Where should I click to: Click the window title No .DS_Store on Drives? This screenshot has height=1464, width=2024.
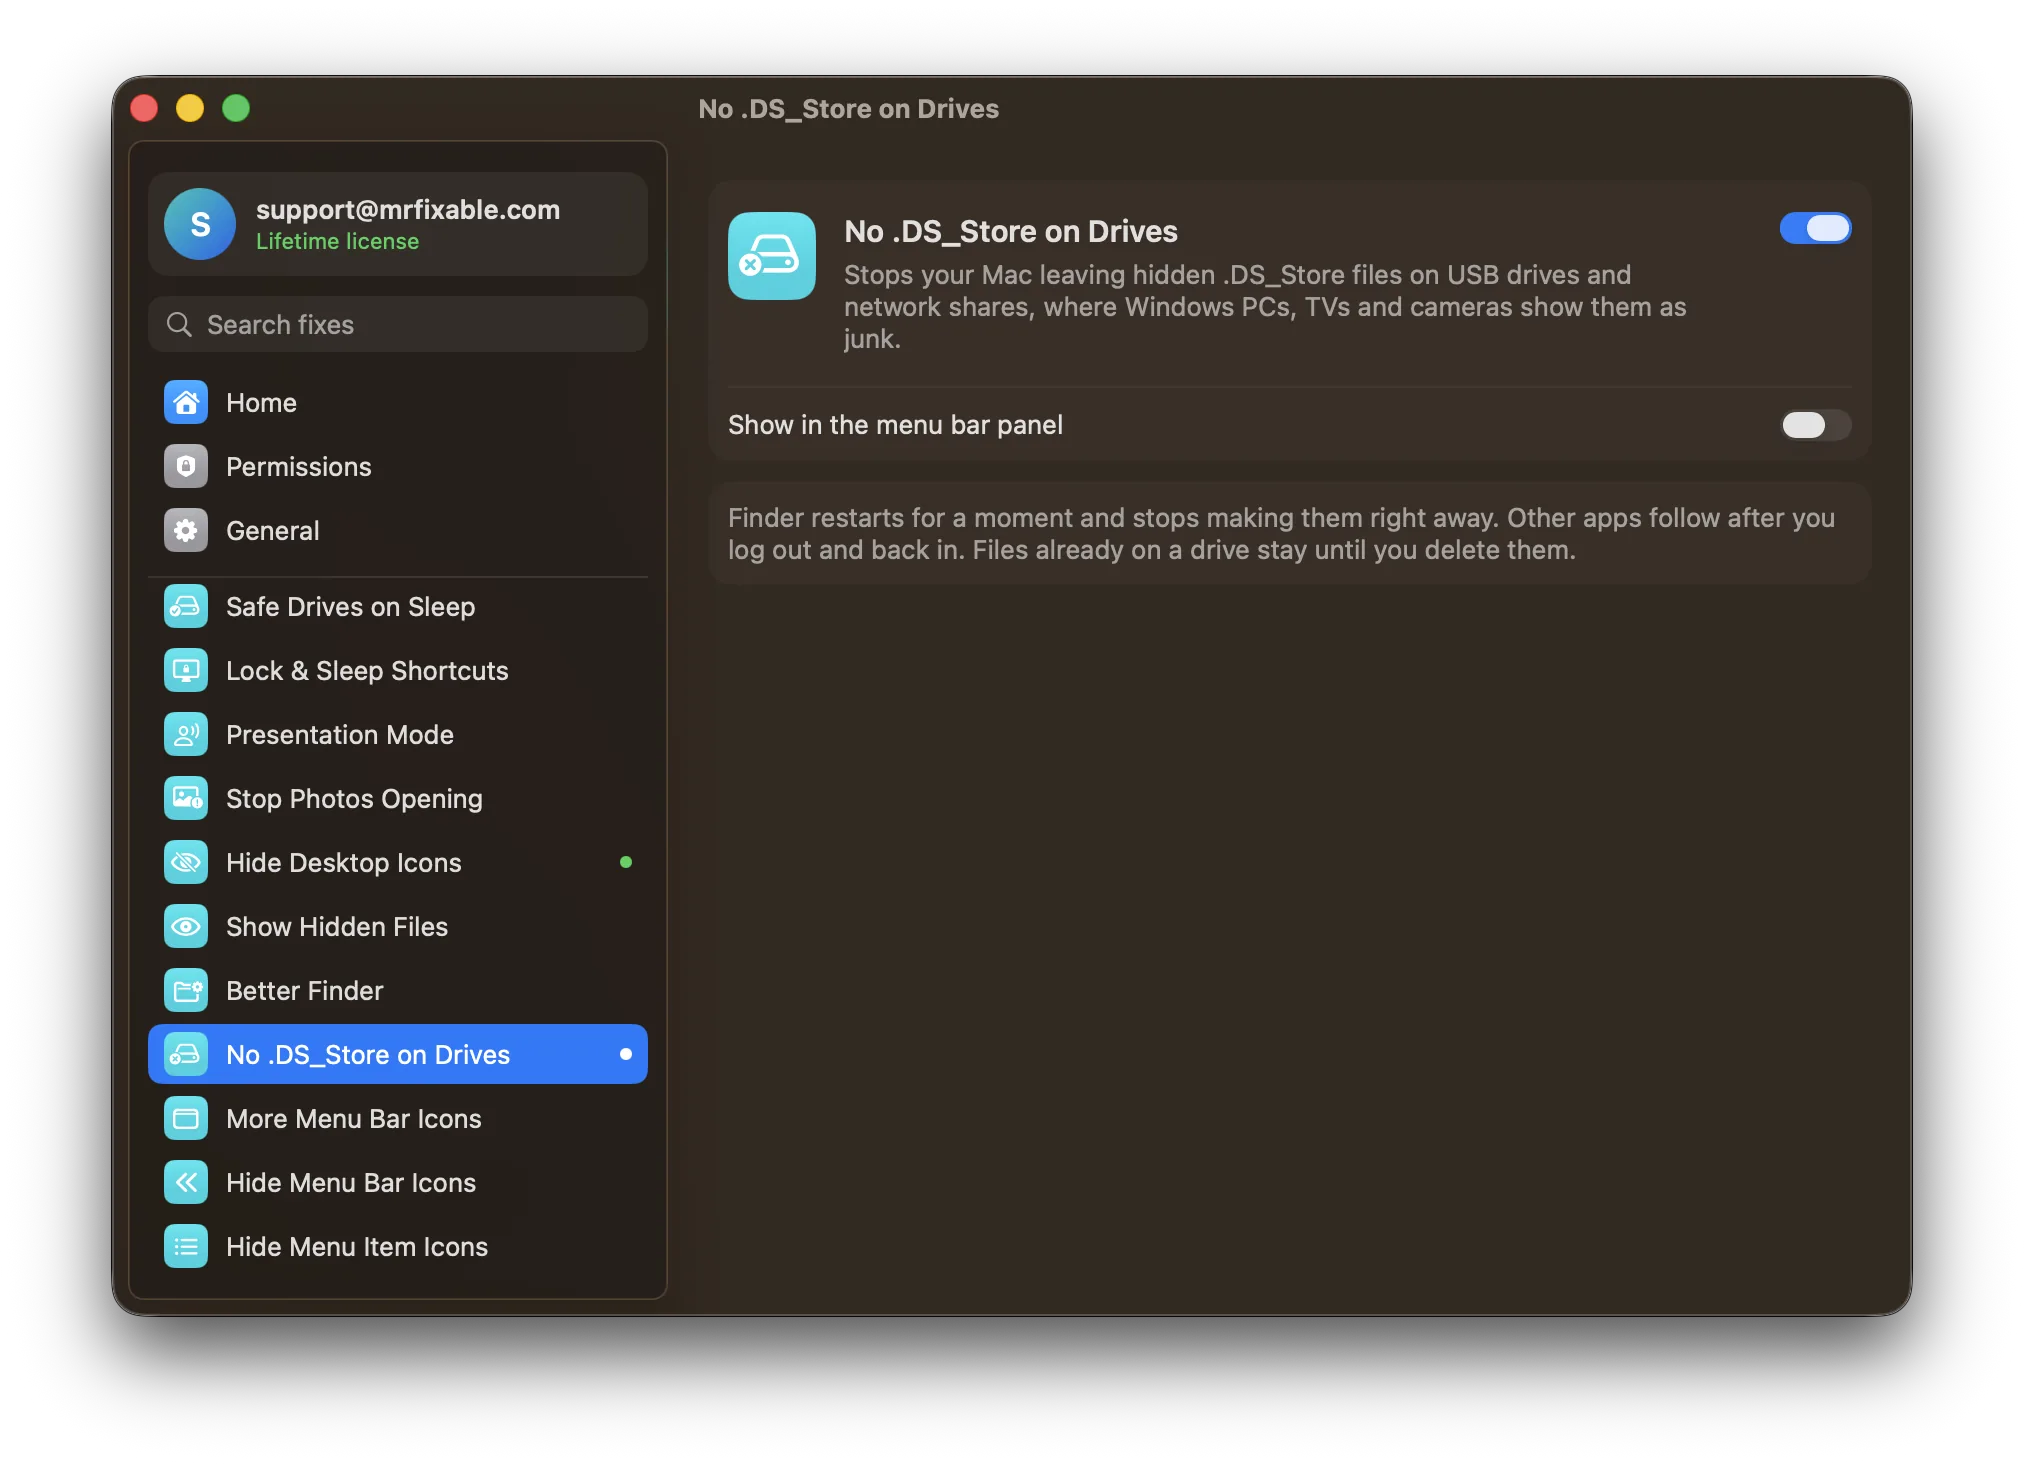tap(848, 108)
